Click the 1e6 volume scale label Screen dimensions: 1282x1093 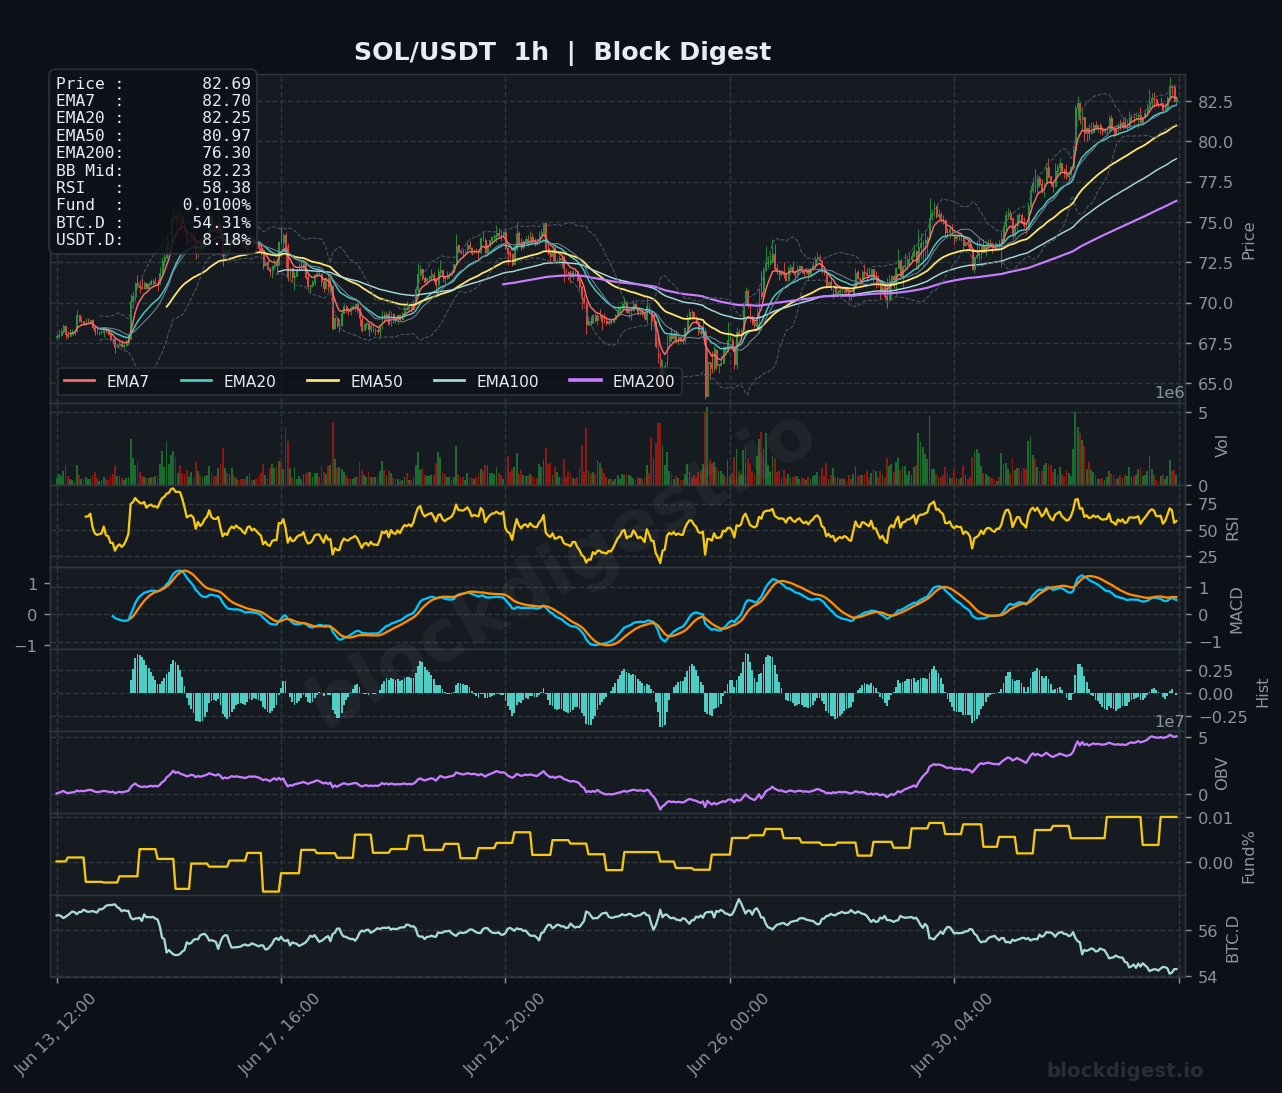pyautogui.click(x=1170, y=393)
